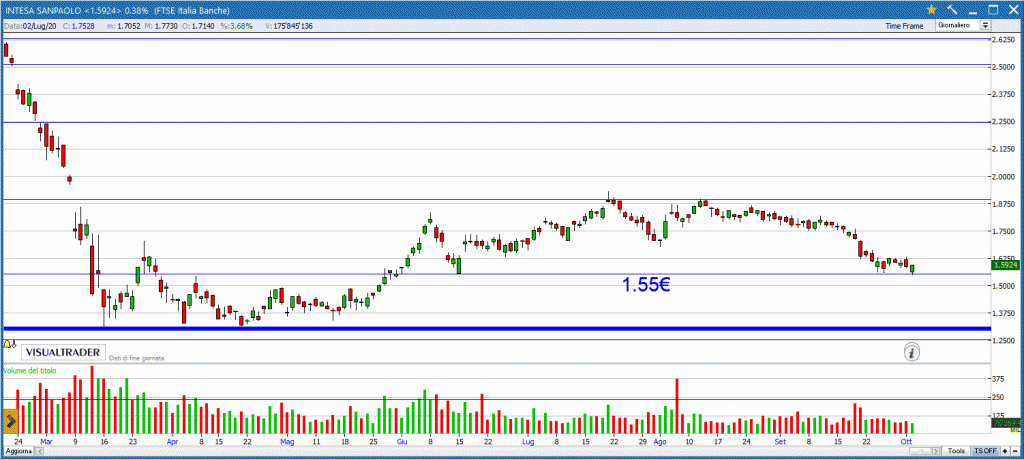
Task: Click the red horizontal line near 1.25
Action: [496, 340]
